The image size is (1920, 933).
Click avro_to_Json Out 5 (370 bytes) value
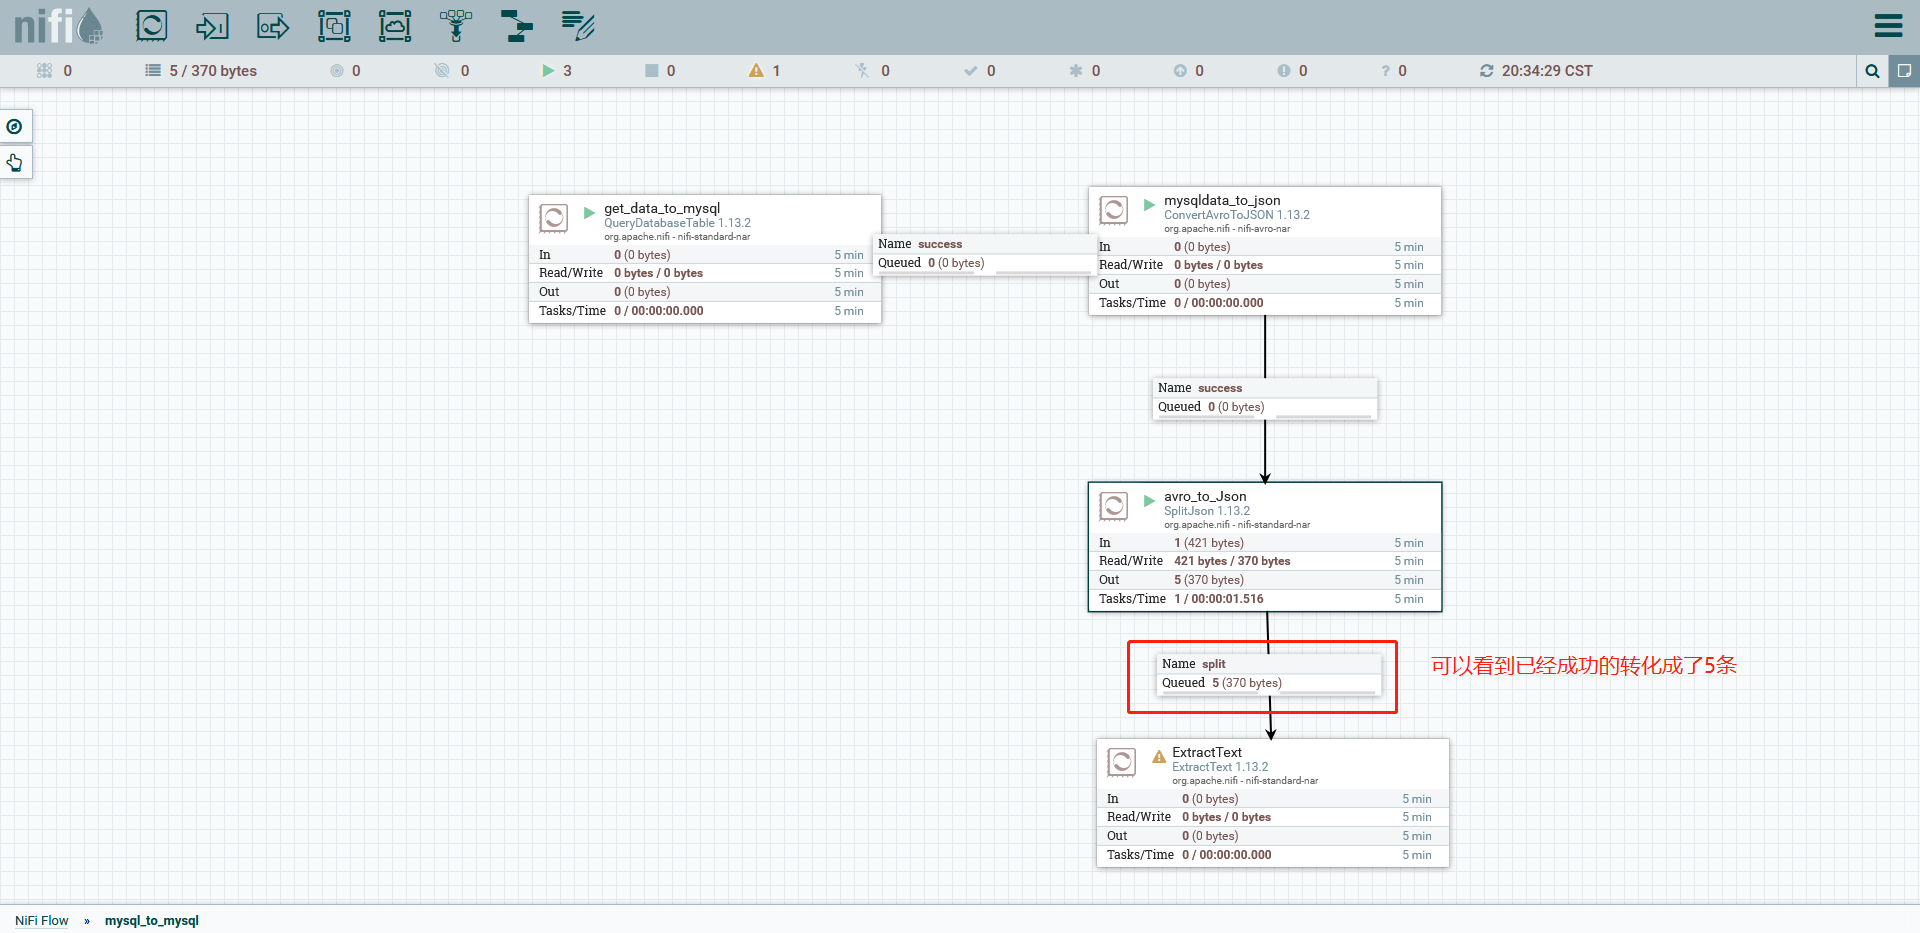(x=1209, y=580)
